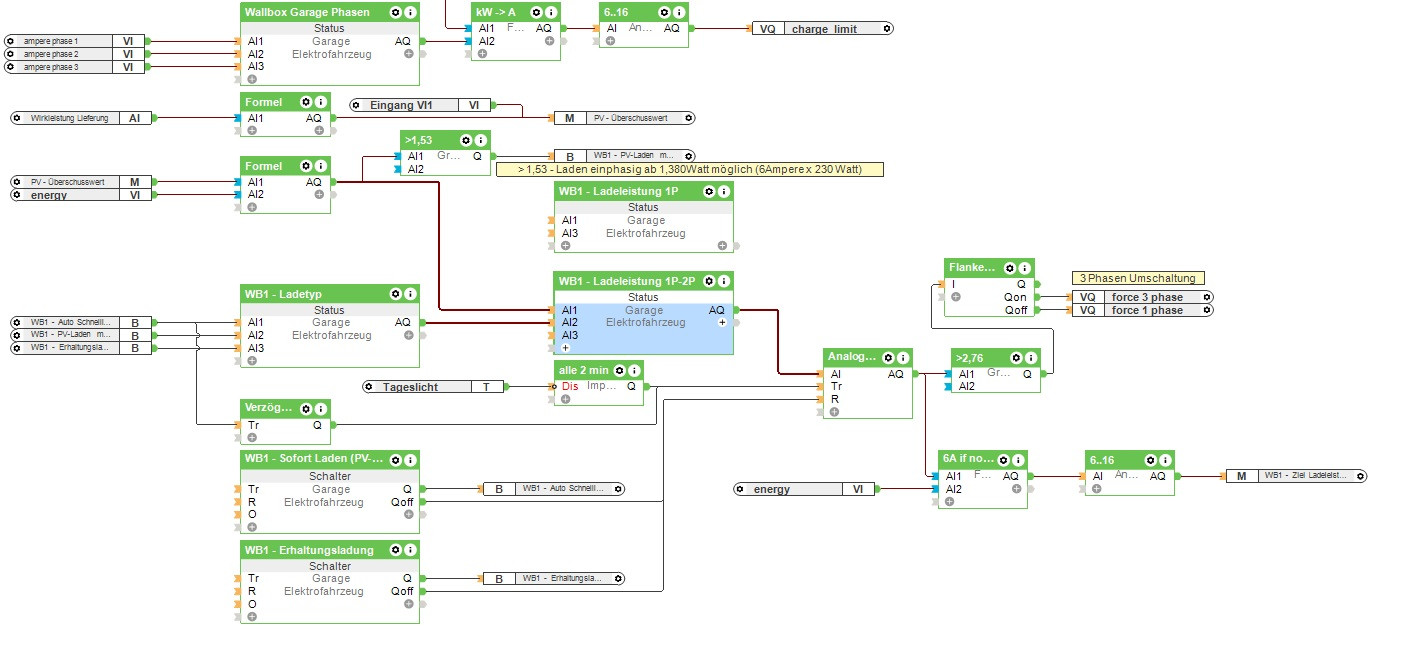Screen dimensions: 1413x664
Task: Show info for 6A if no... block
Action: click(x=1017, y=459)
